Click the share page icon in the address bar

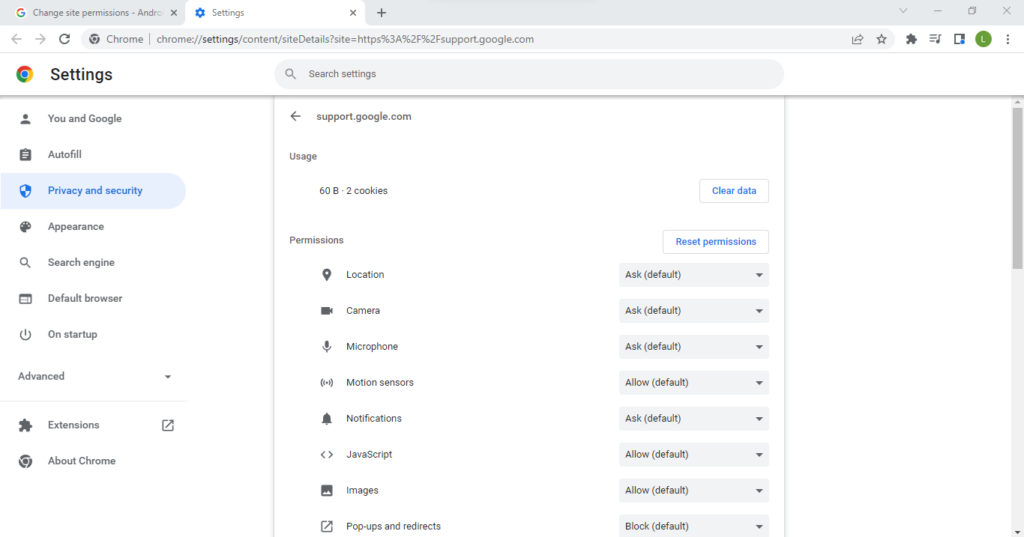pyautogui.click(x=857, y=39)
